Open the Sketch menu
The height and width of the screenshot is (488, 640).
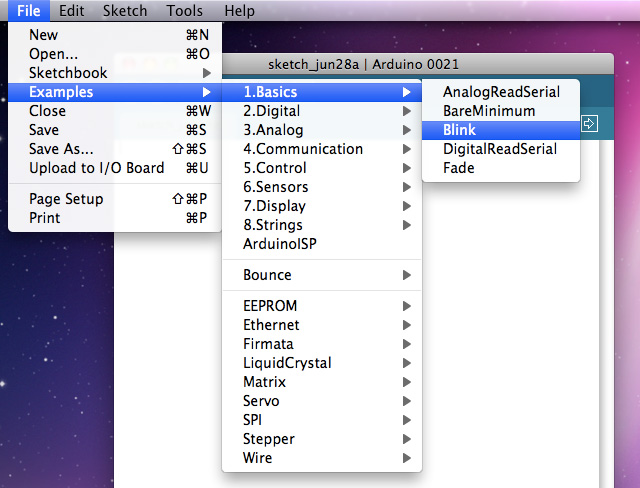click(x=125, y=11)
